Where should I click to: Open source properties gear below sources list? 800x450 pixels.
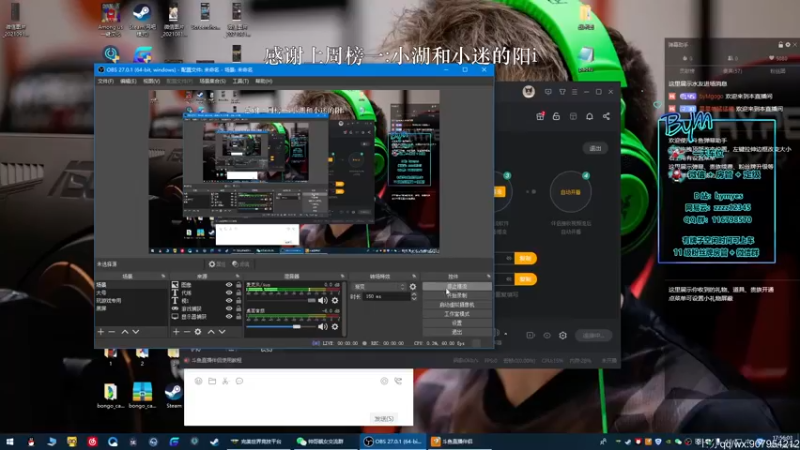point(198,332)
